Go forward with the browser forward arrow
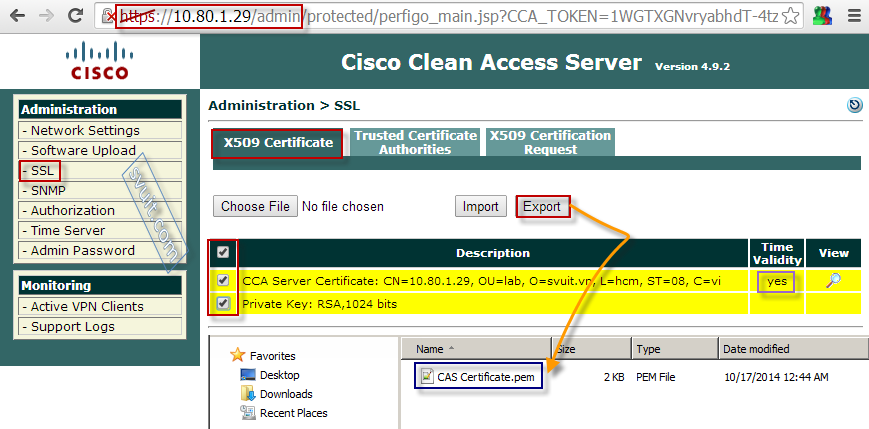Viewport: 869px width, 429px height. point(46,16)
